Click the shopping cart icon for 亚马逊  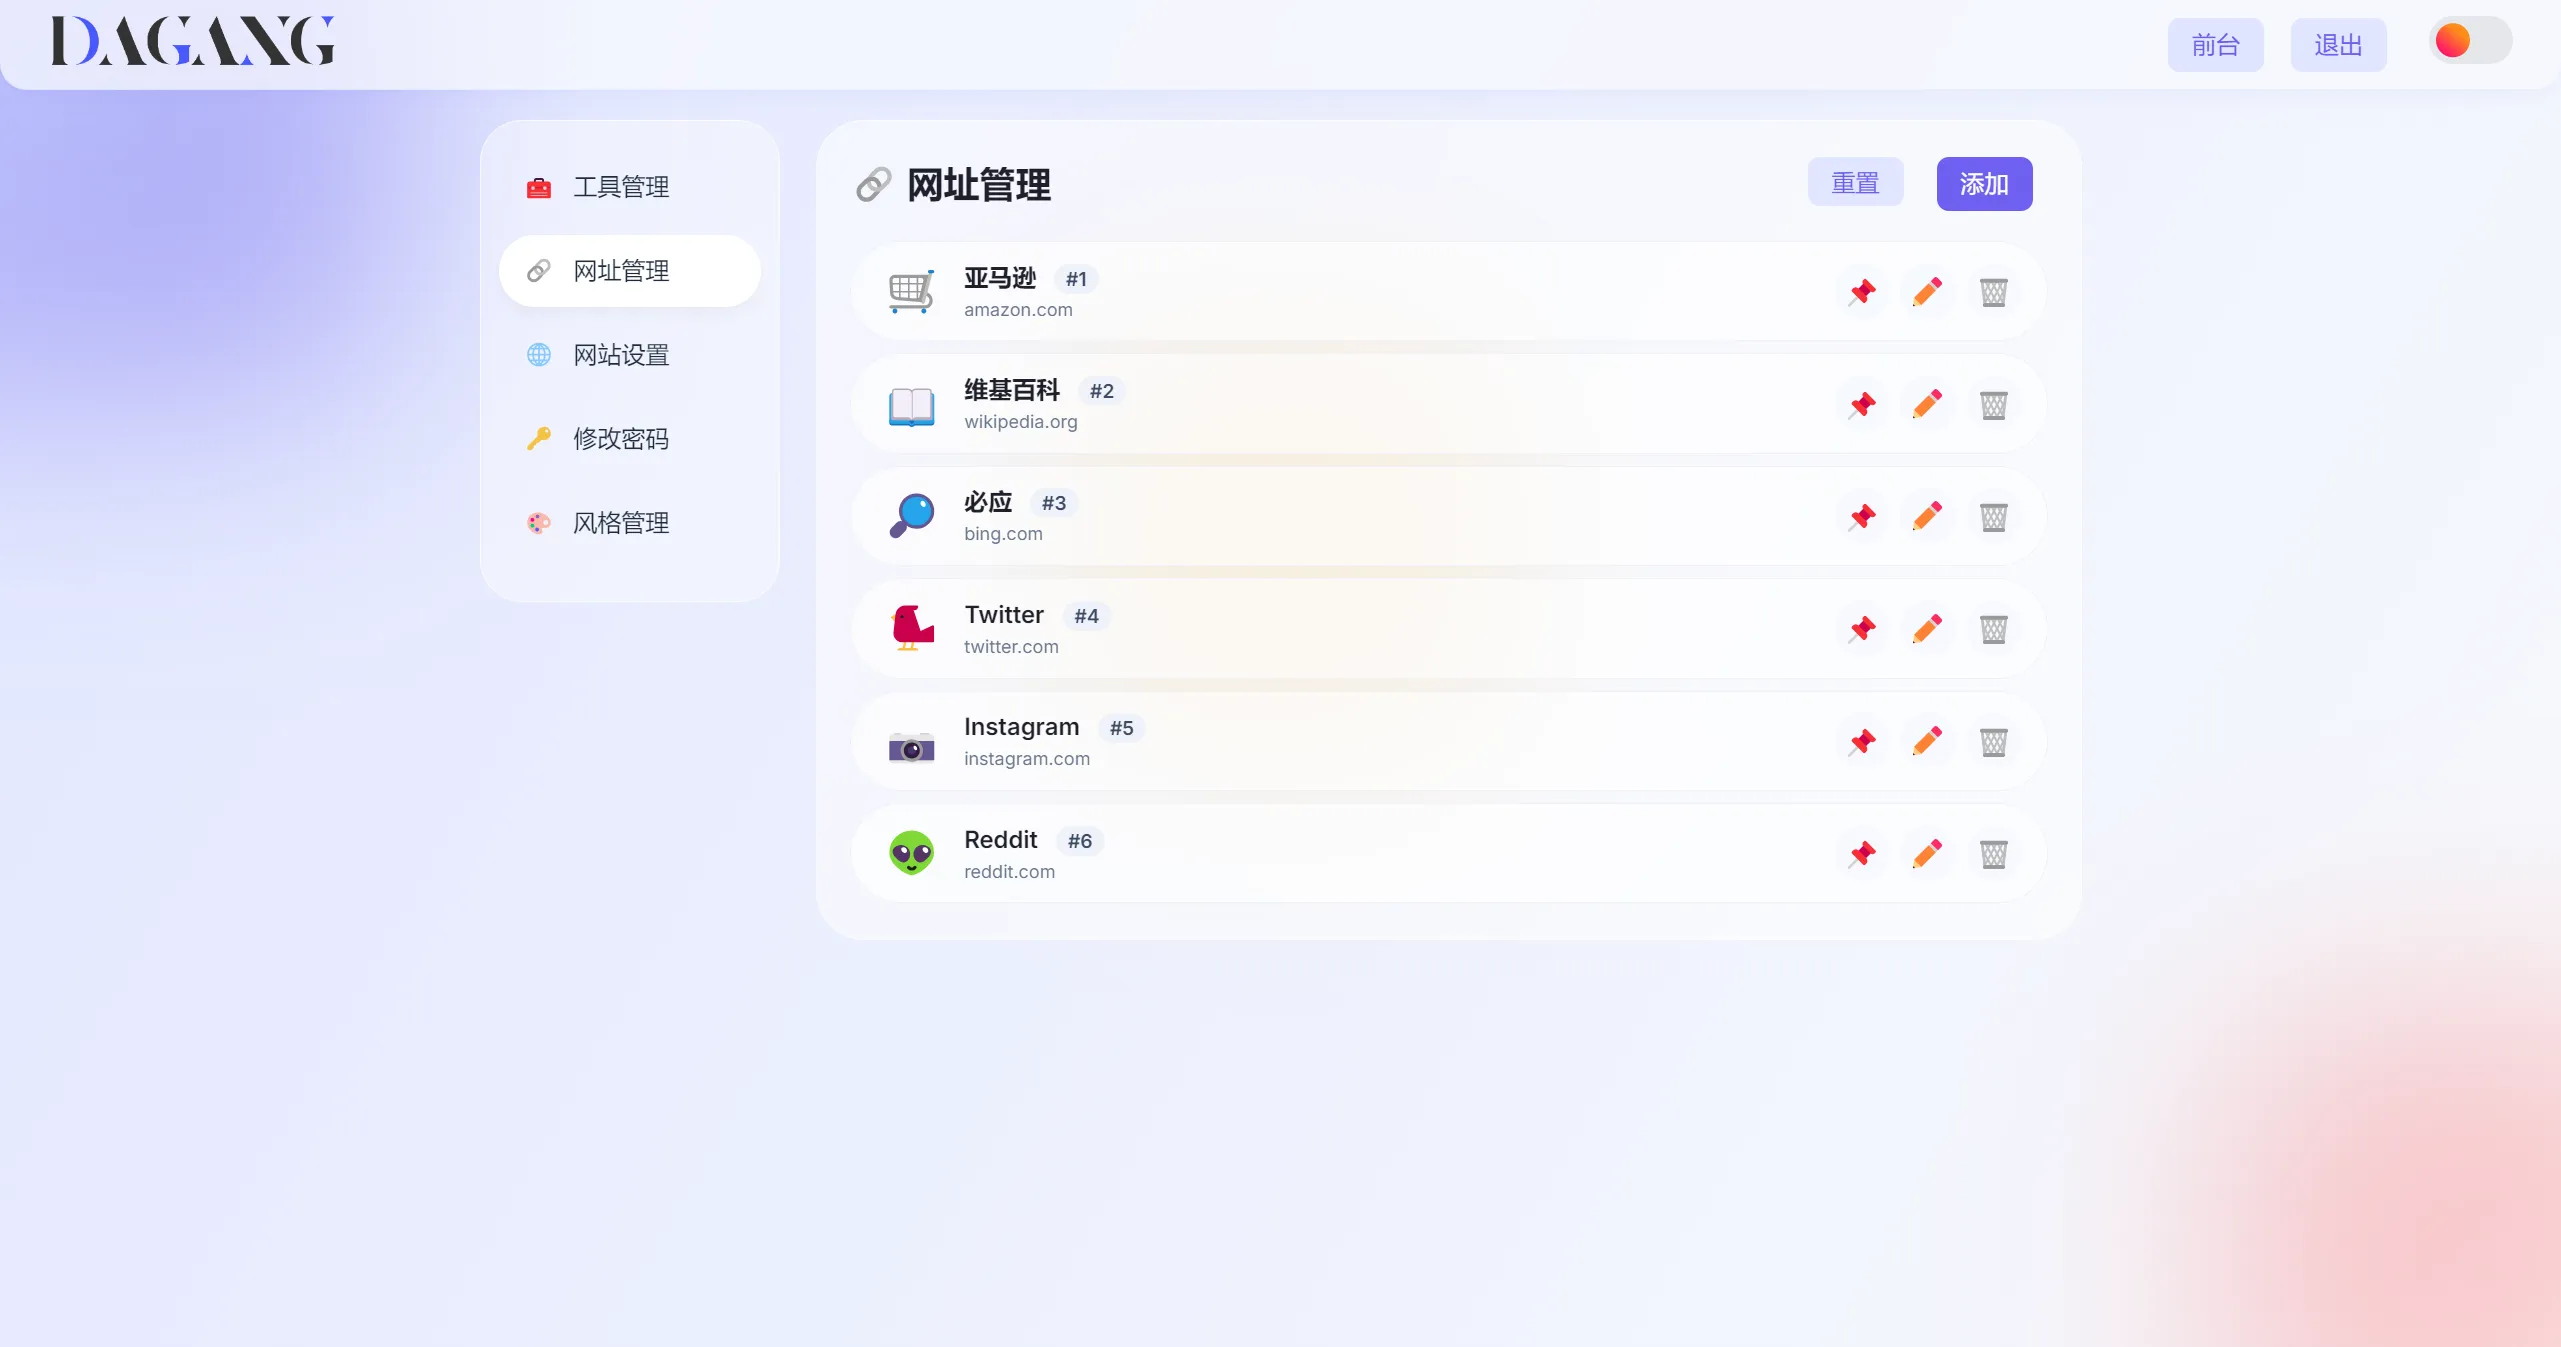point(912,292)
